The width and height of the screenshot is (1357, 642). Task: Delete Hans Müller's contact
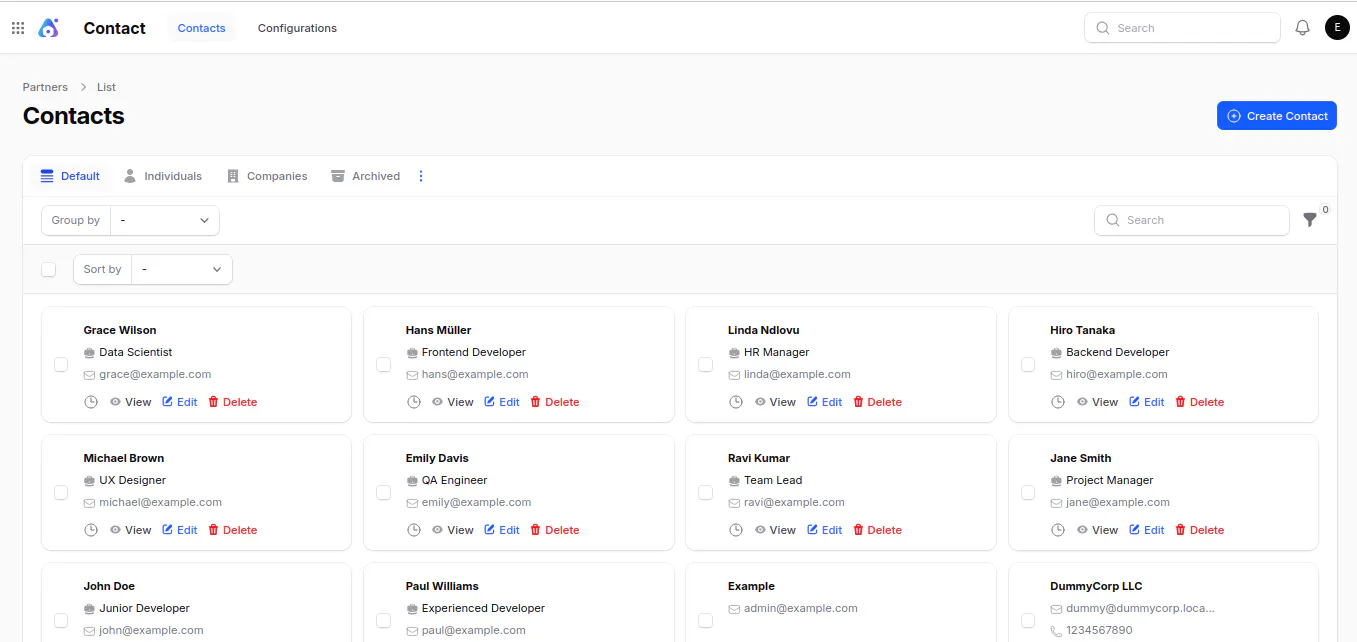pos(554,402)
